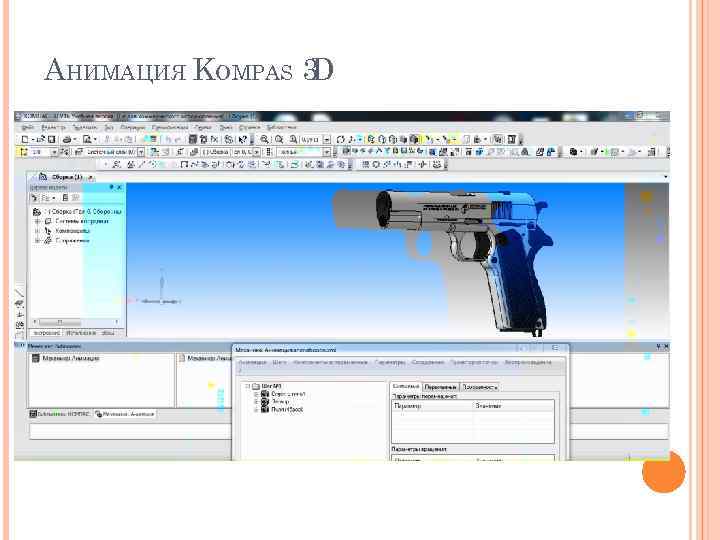Open Воспроизведение menu in animation dialog
Screen dimensions: 720x540
click(528, 362)
